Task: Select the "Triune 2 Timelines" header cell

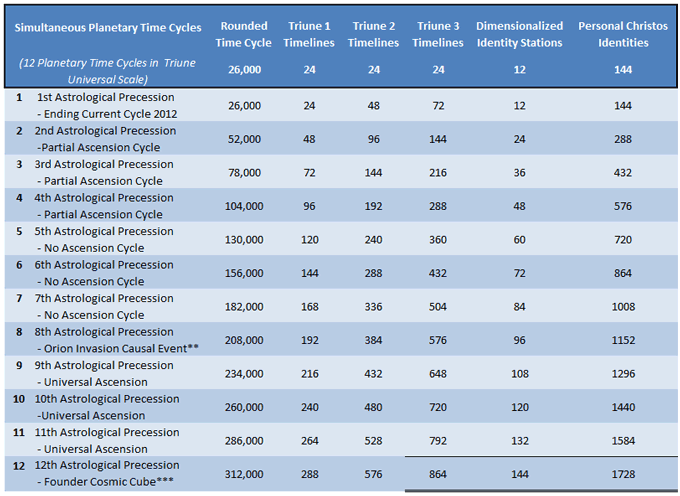Action: [375, 34]
